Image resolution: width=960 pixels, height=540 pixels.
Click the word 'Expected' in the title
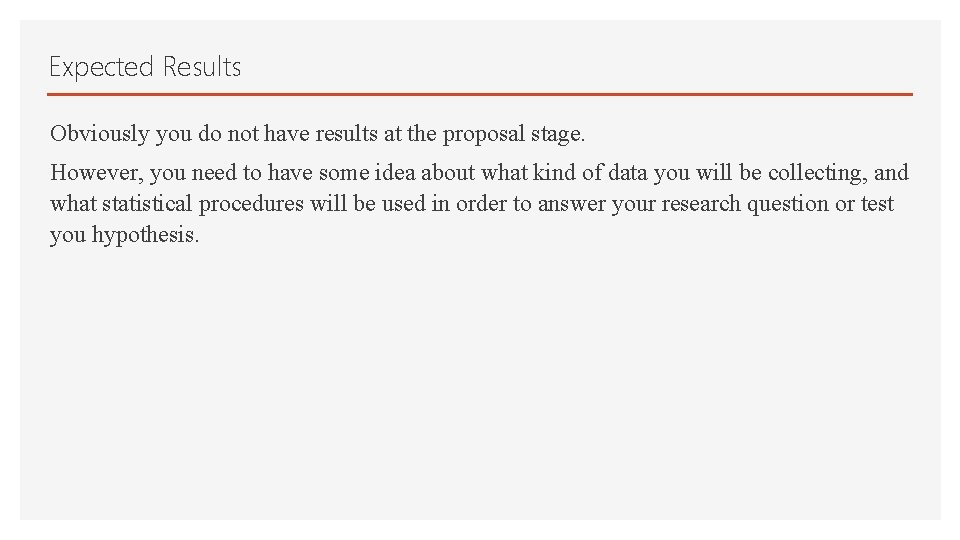101,67
